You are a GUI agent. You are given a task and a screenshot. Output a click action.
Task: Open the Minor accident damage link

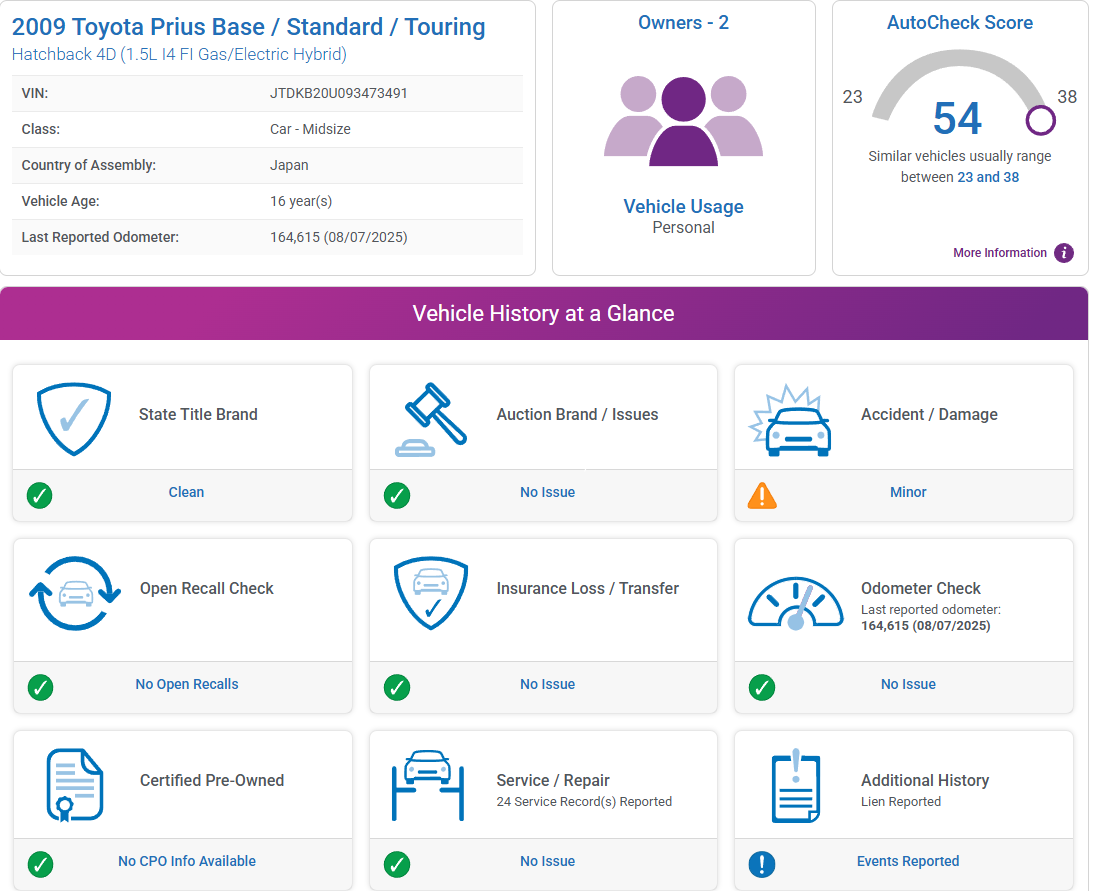(x=908, y=492)
